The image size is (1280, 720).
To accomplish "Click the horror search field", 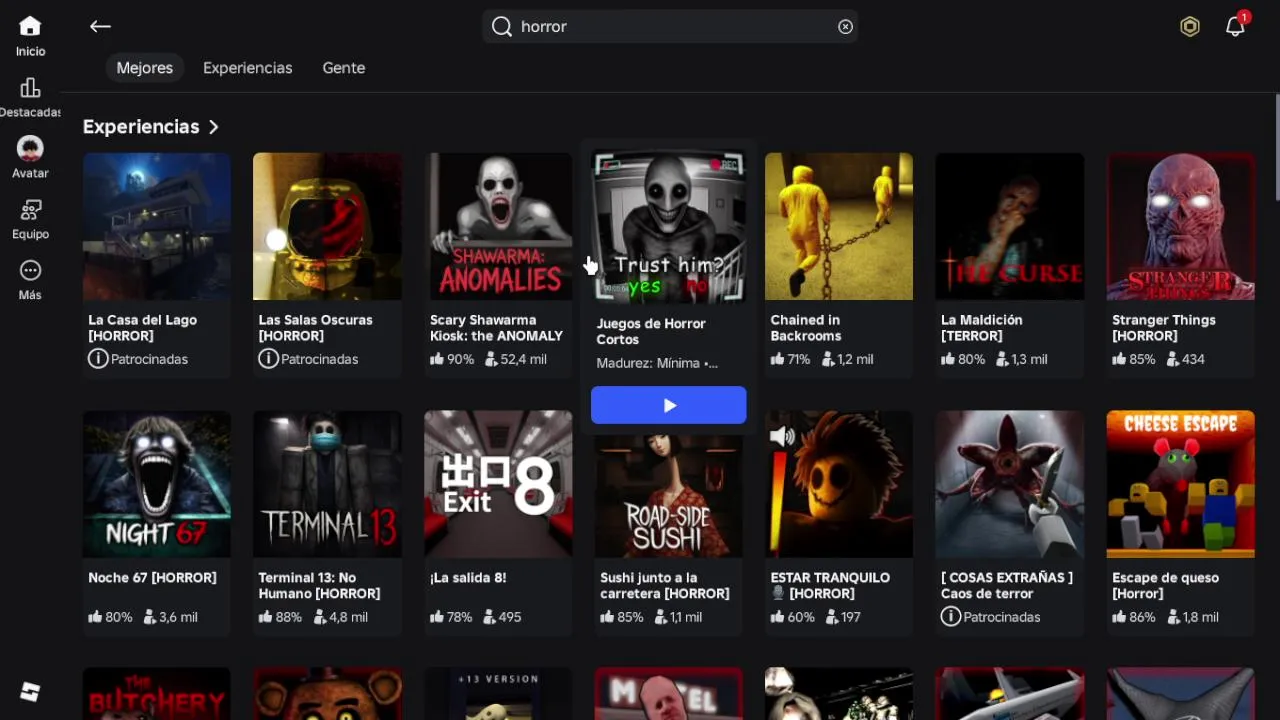I will (670, 27).
